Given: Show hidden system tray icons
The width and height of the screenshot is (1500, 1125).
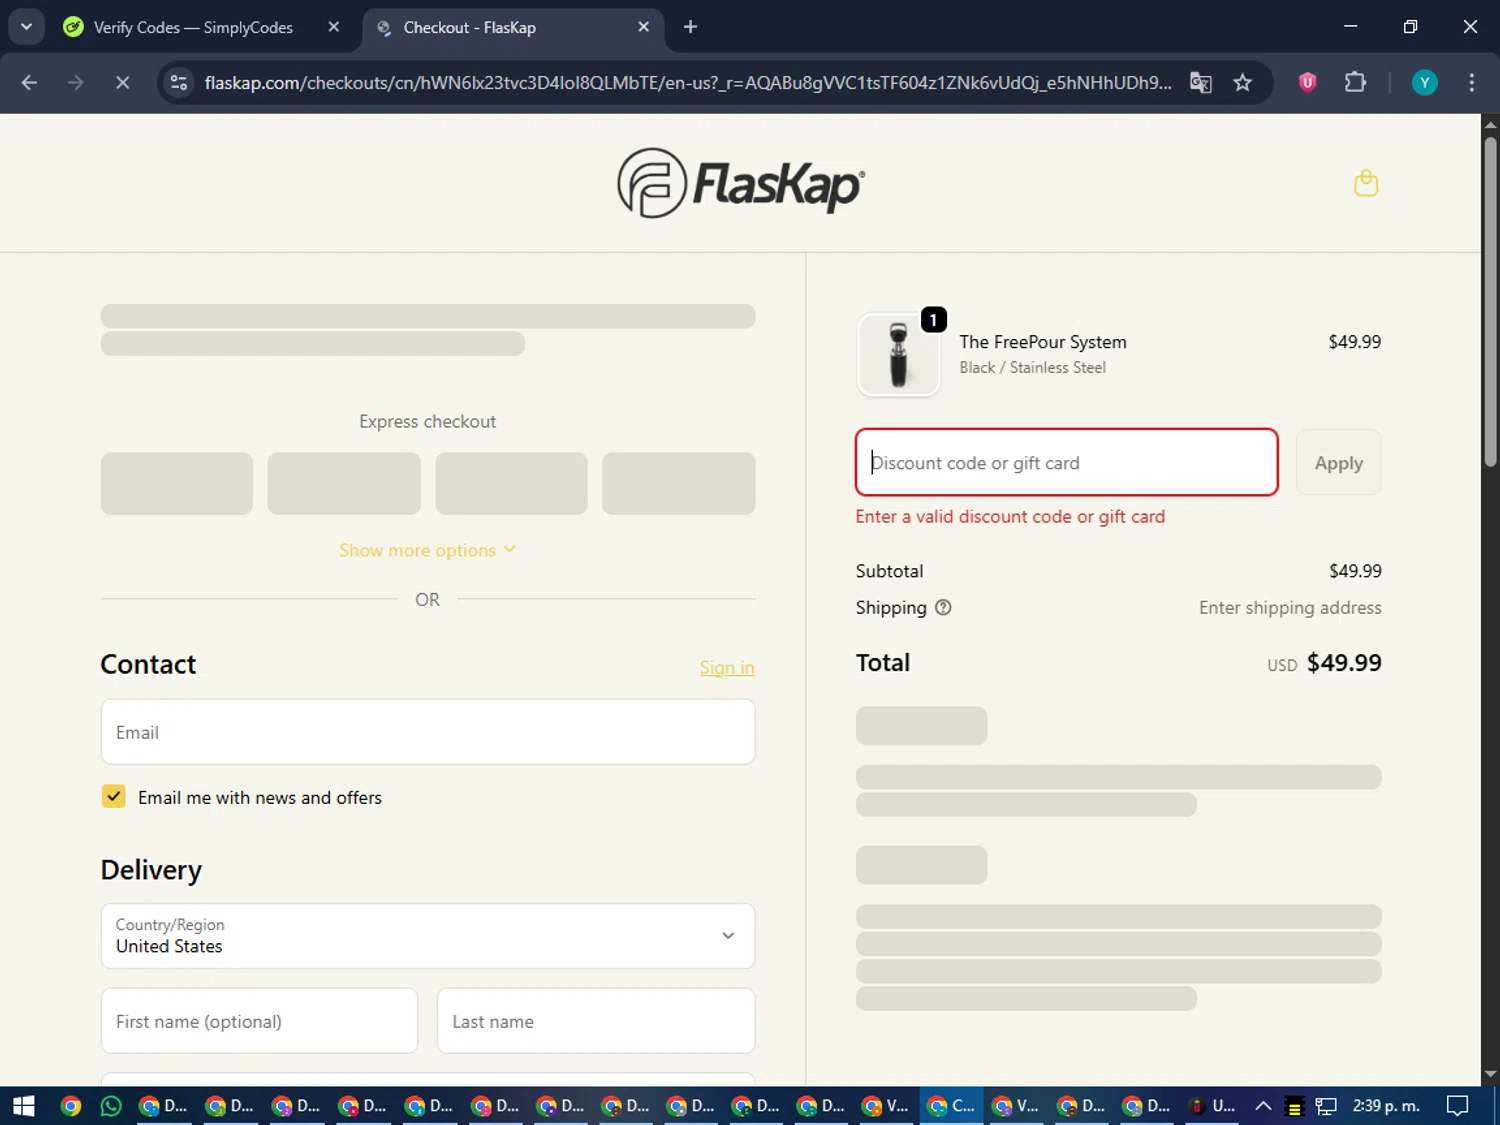Looking at the screenshot, I should click(x=1263, y=1106).
